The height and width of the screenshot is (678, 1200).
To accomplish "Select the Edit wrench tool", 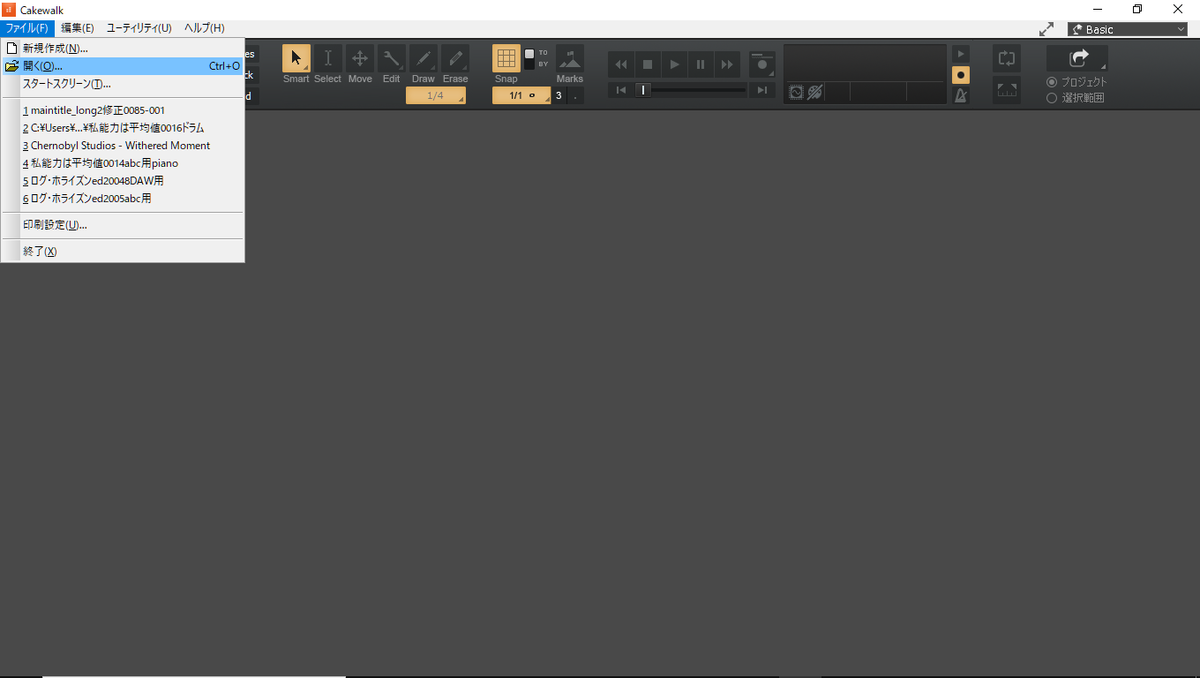I will point(391,58).
